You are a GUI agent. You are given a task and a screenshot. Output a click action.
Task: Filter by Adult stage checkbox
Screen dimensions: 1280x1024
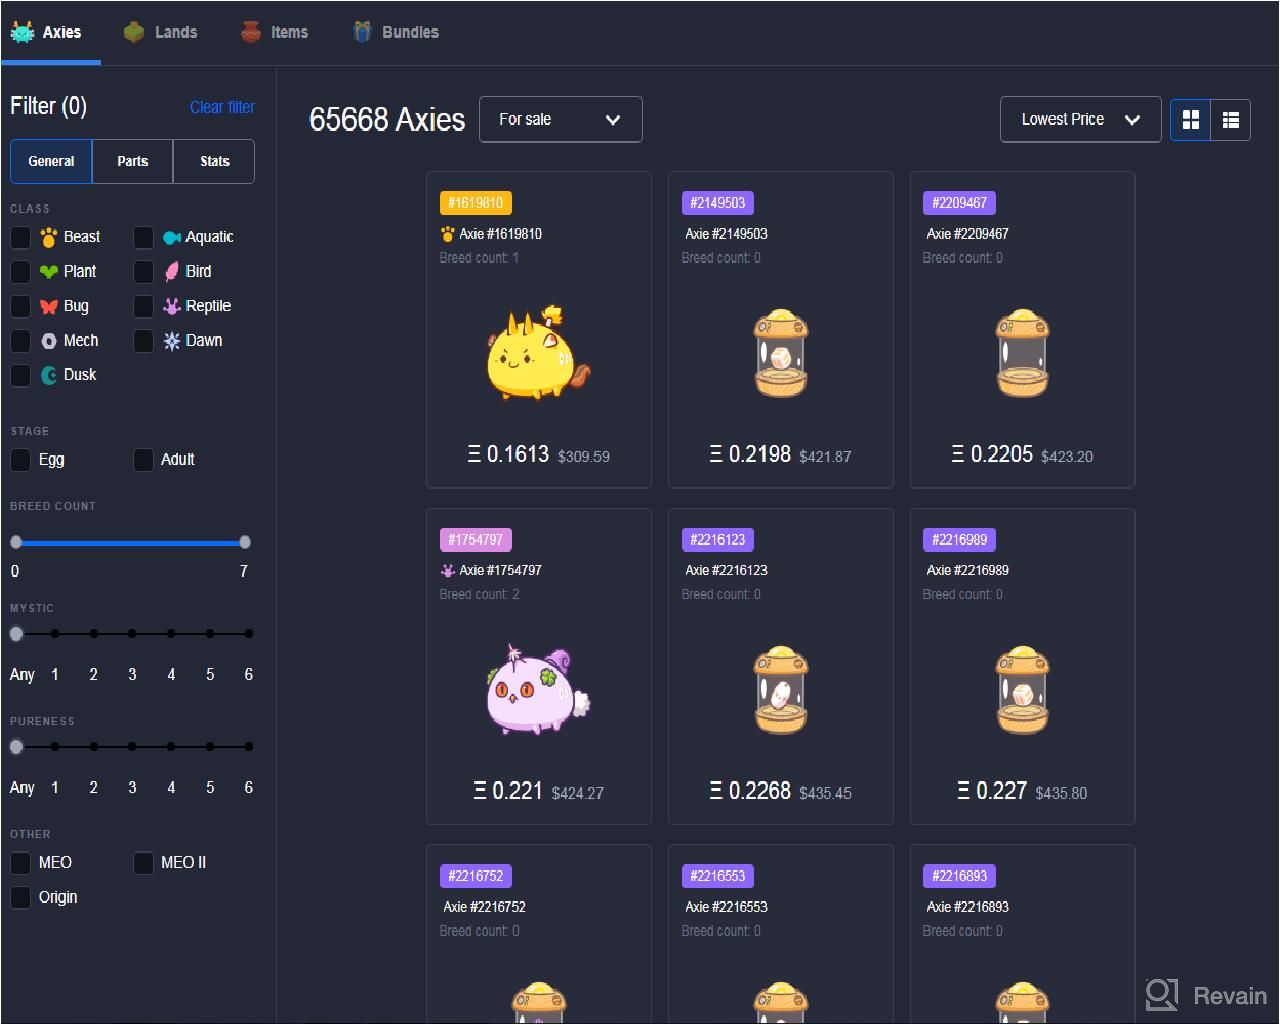click(x=143, y=460)
